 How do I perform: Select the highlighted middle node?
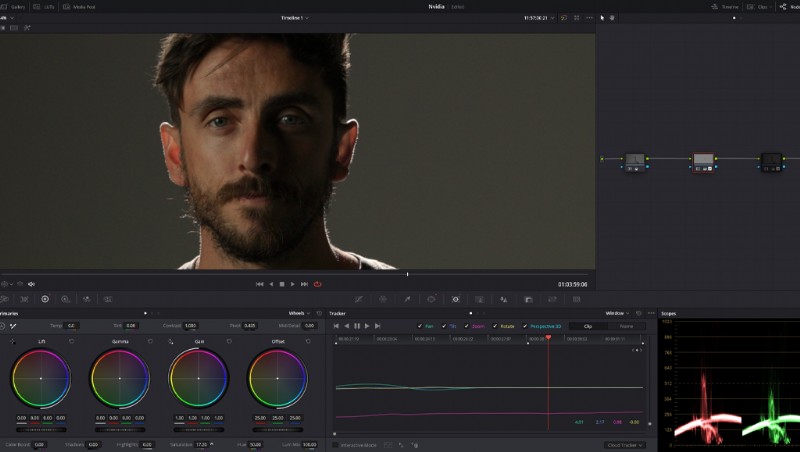tap(703, 162)
